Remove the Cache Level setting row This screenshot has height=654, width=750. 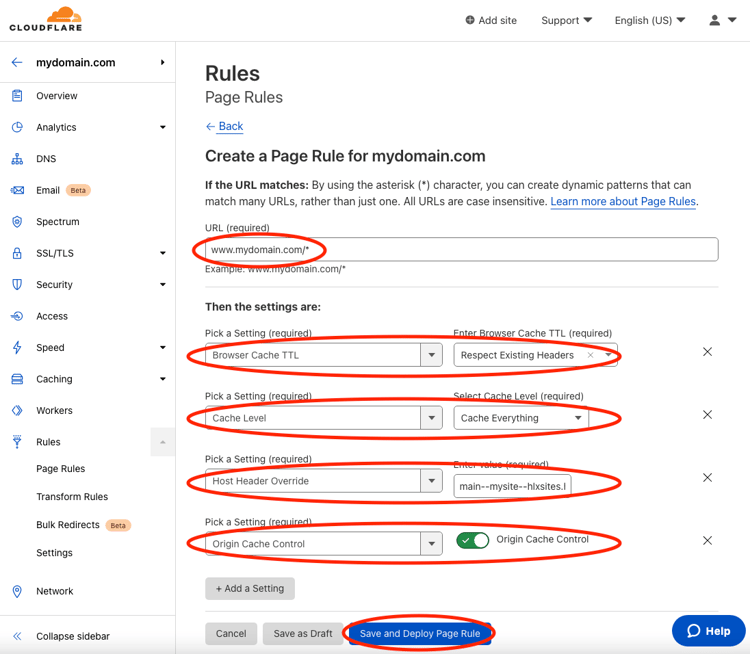point(707,414)
